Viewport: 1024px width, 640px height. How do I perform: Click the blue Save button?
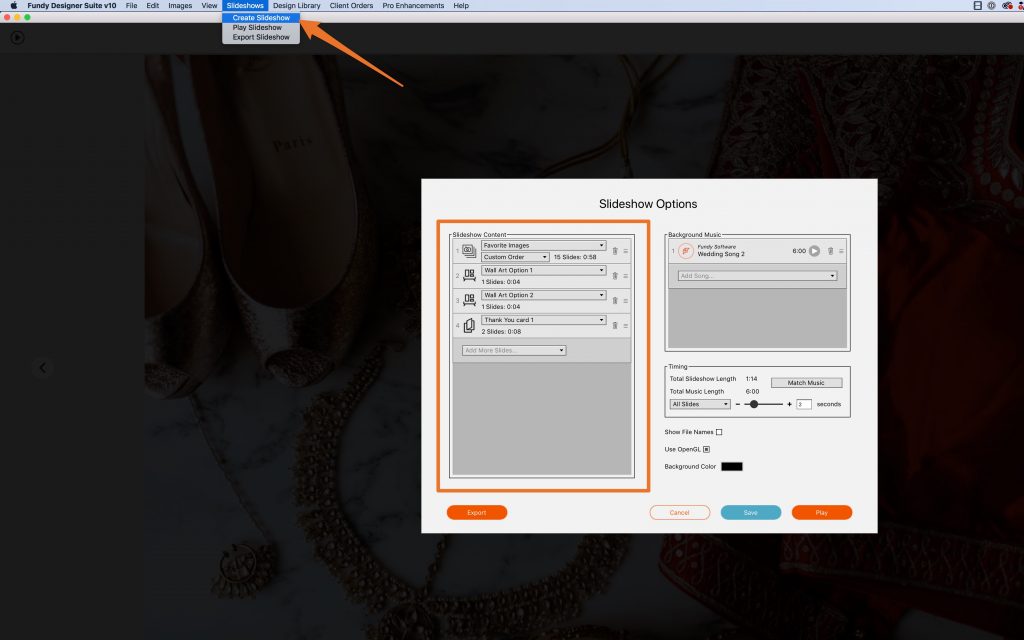751,513
